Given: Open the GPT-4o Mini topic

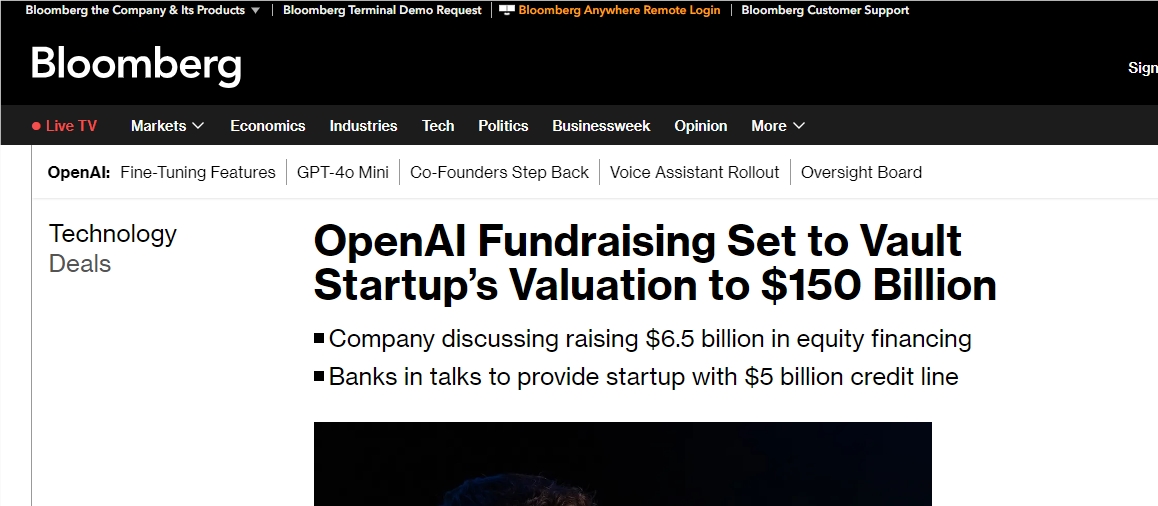Looking at the screenshot, I should point(343,172).
